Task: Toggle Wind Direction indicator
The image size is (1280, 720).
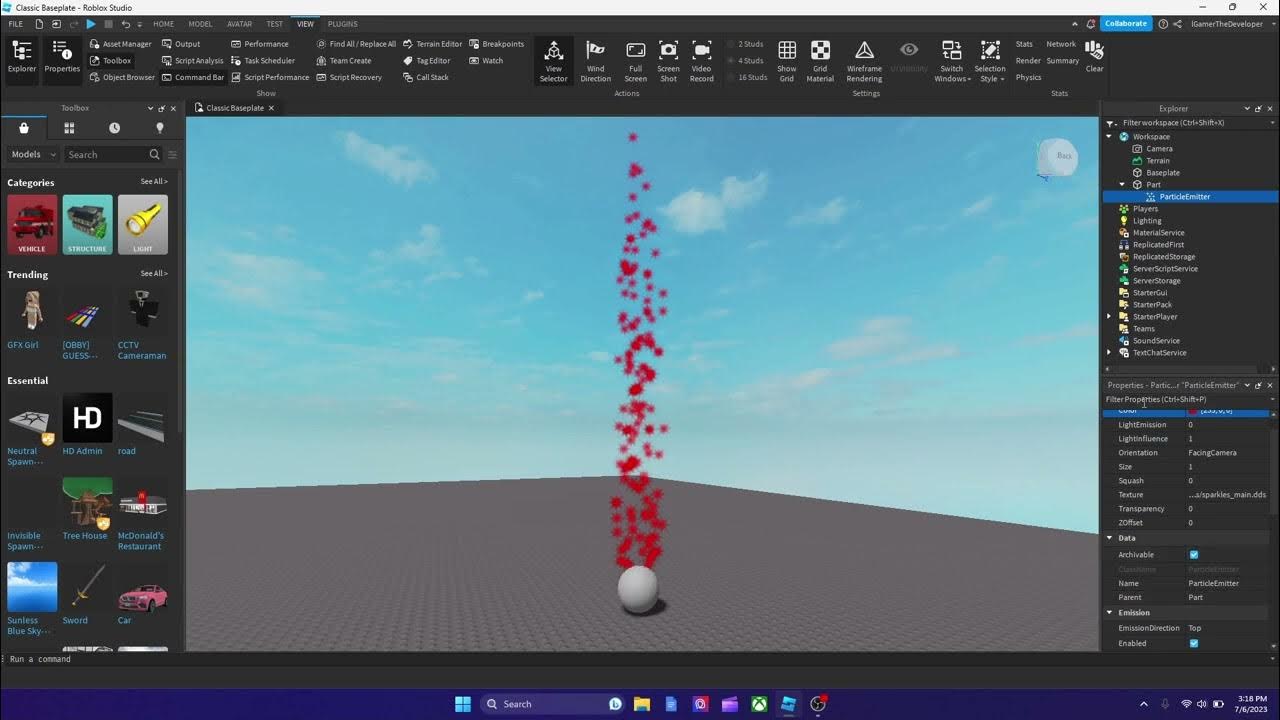Action: click(x=595, y=61)
